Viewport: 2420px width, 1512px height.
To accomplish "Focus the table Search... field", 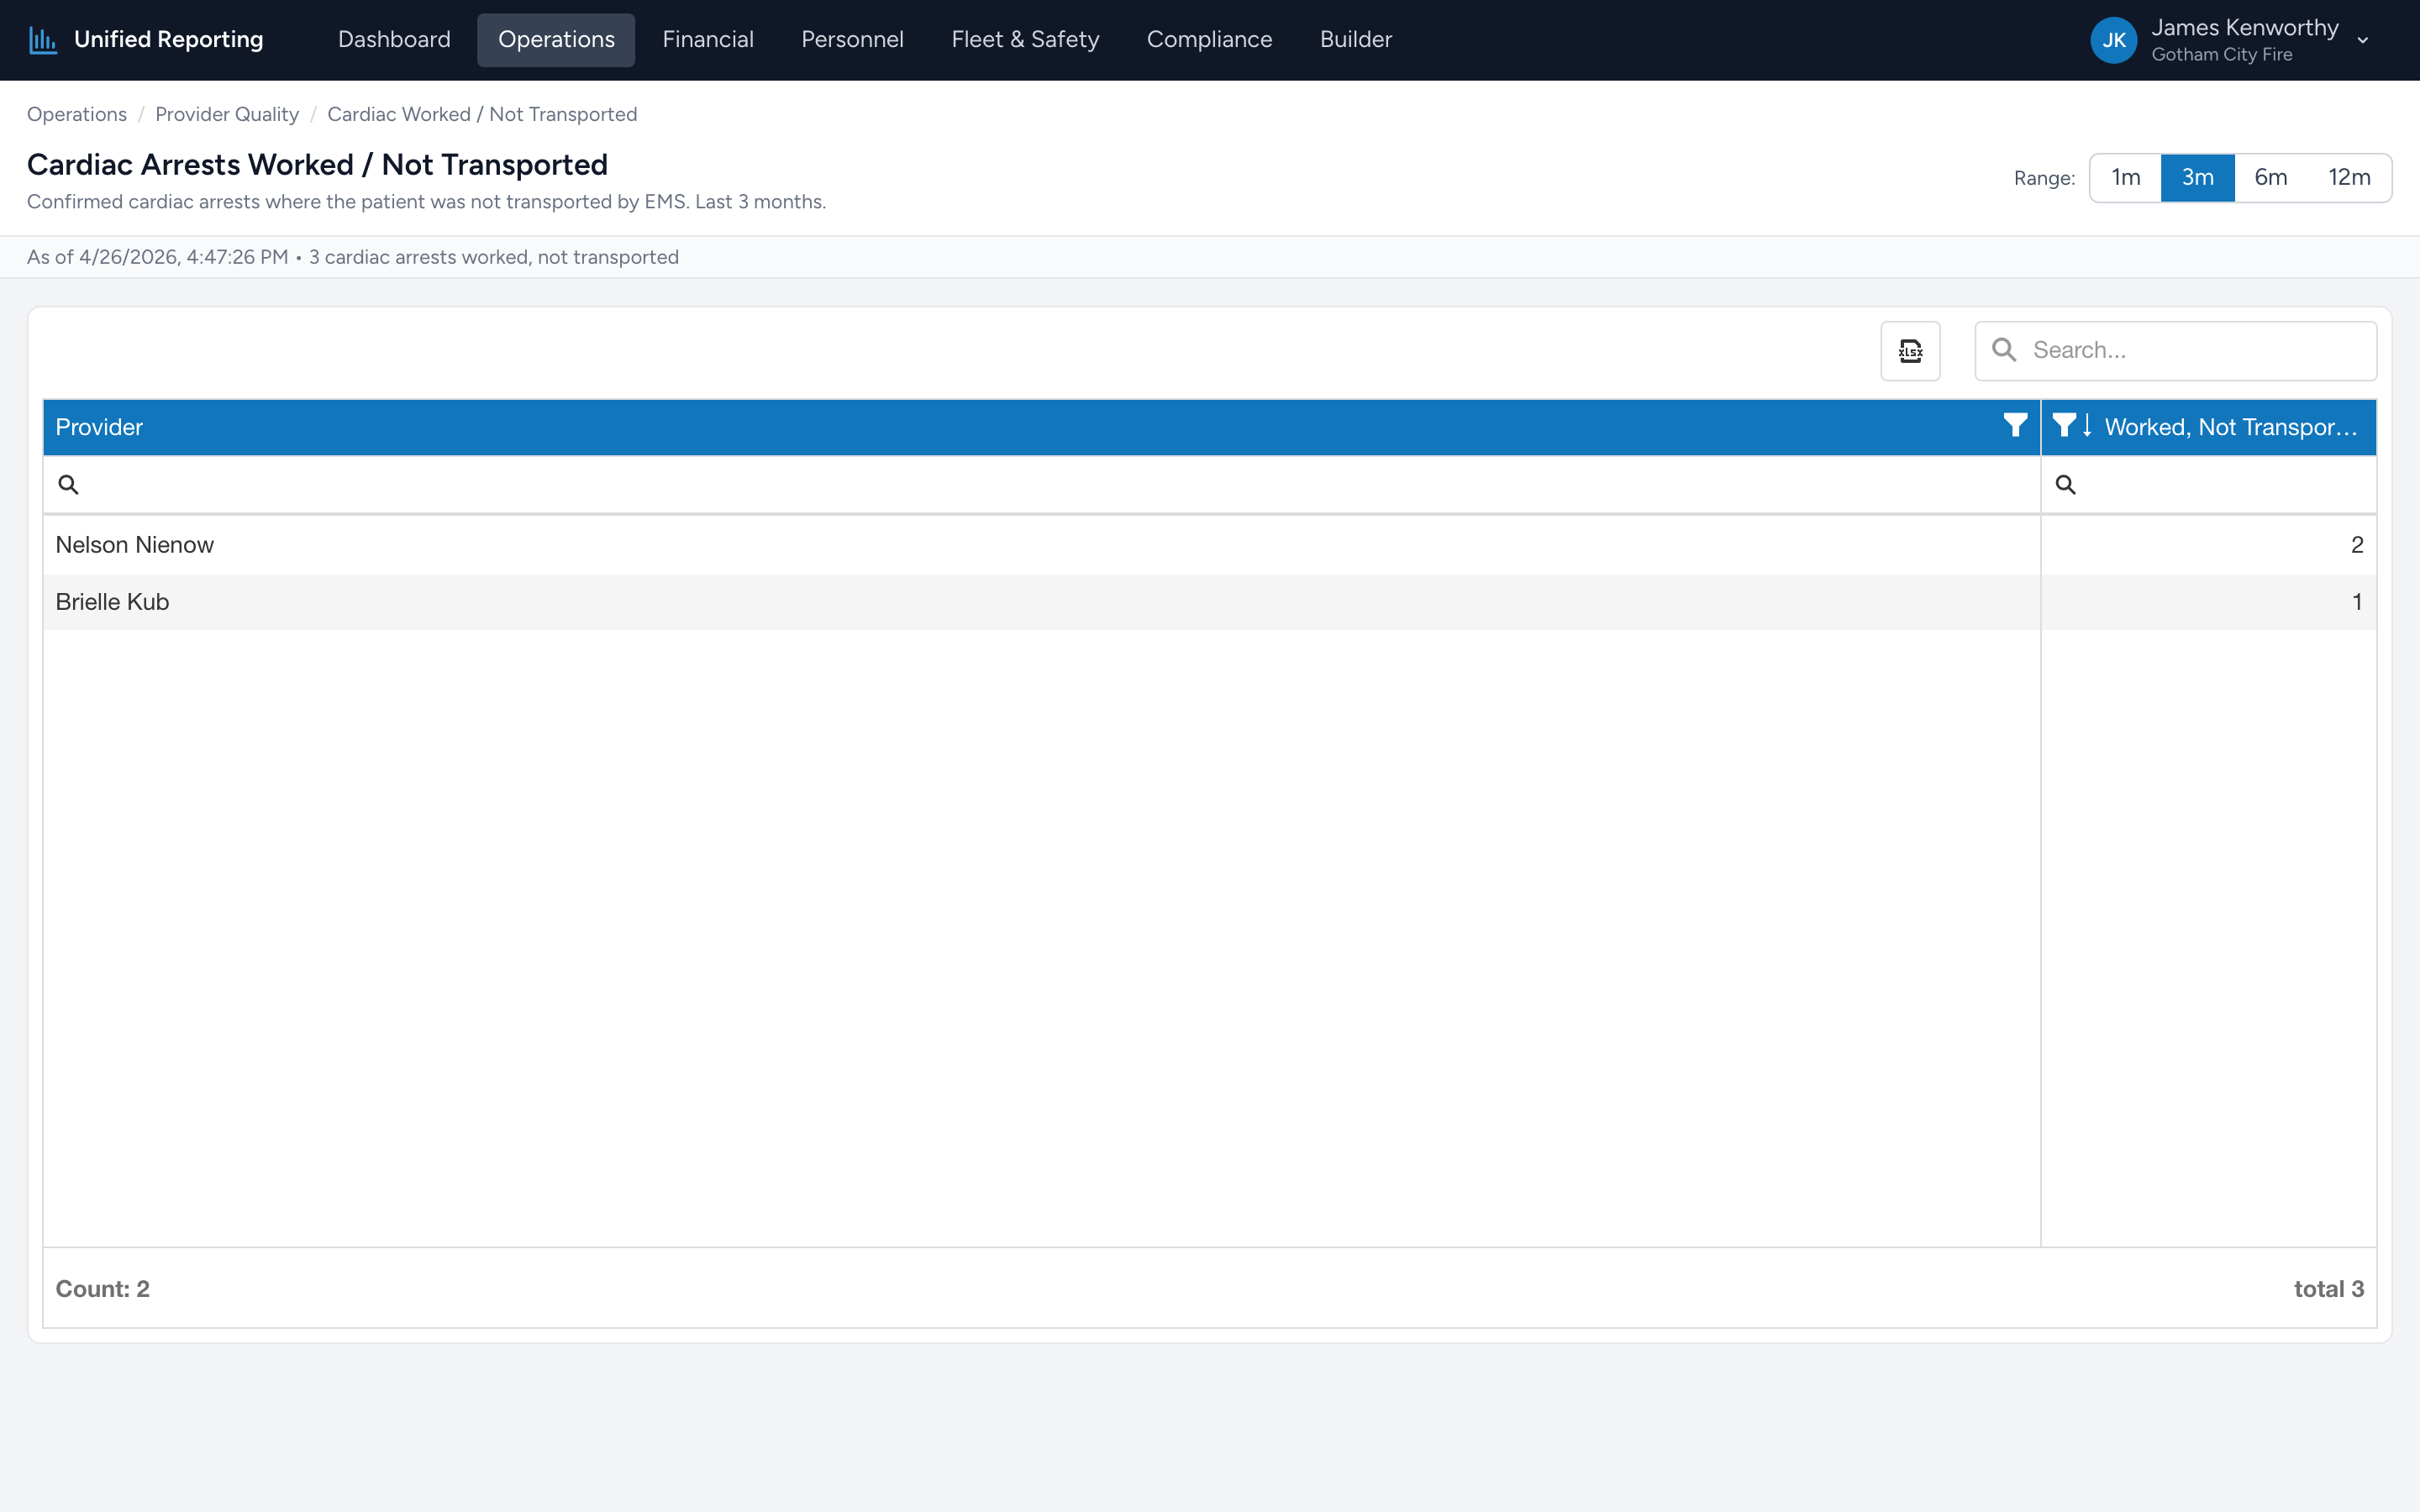I will click(2175, 351).
